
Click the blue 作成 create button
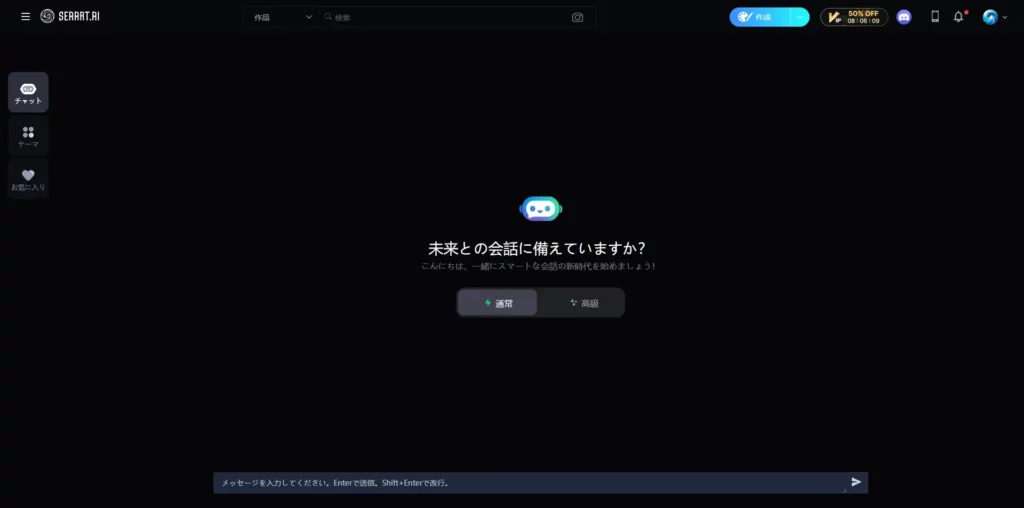point(759,17)
